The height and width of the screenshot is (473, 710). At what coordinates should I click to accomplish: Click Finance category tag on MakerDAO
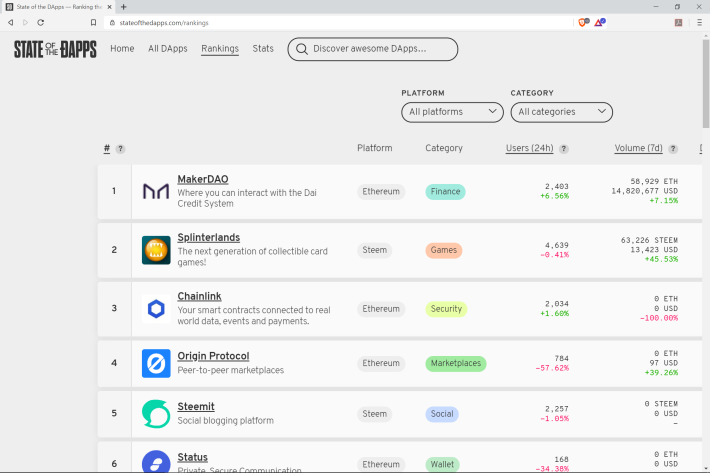pyautogui.click(x=445, y=191)
